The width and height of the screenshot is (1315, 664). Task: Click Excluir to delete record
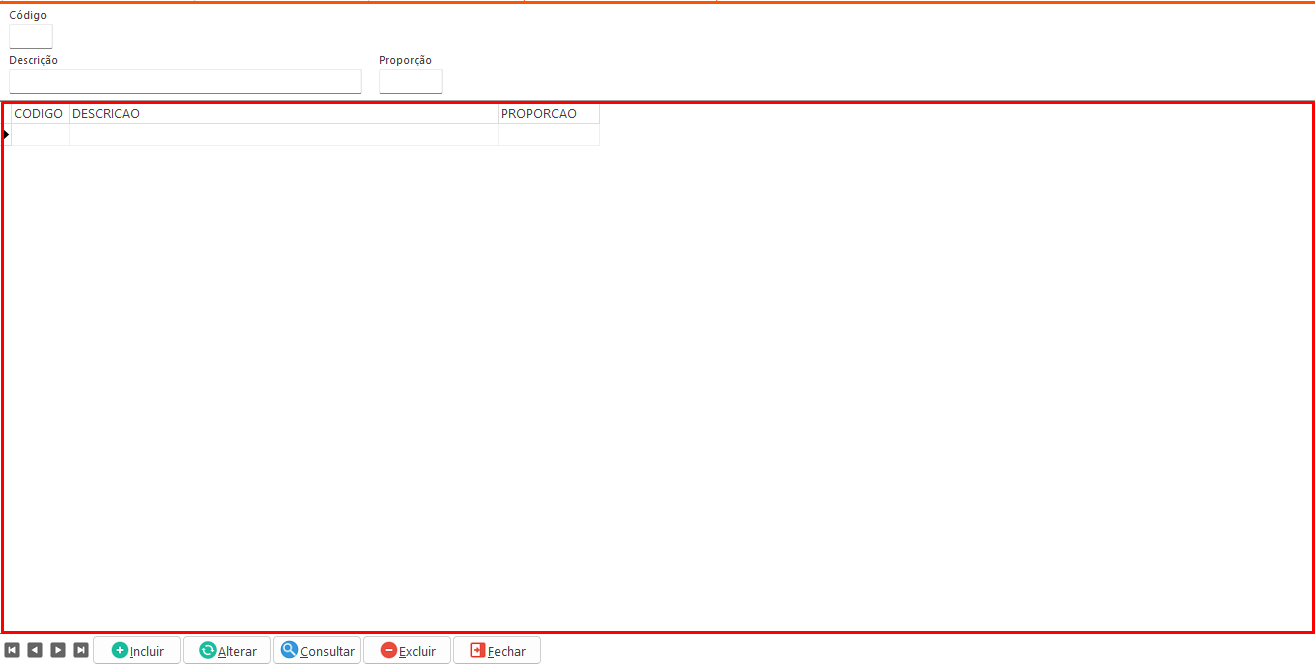tap(407, 650)
